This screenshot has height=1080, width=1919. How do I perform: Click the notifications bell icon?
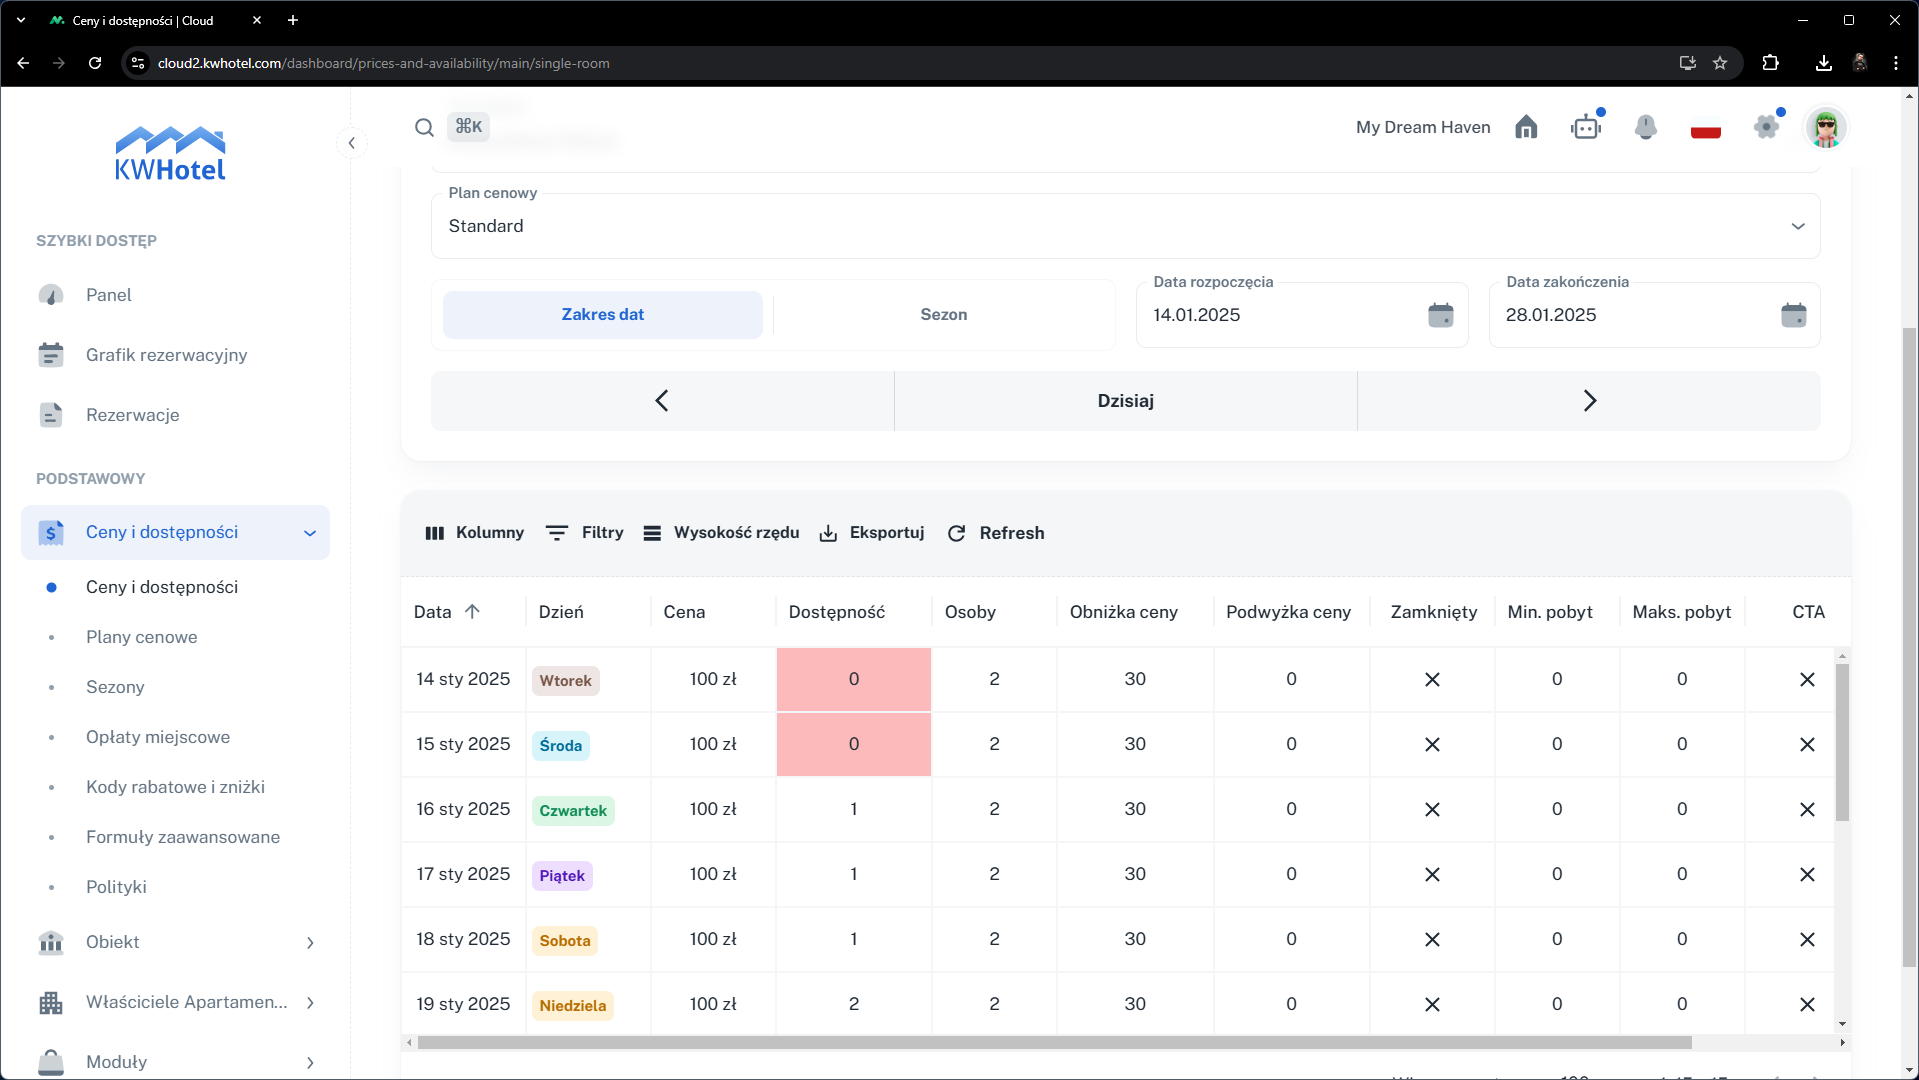pyautogui.click(x=1645, y=127)
